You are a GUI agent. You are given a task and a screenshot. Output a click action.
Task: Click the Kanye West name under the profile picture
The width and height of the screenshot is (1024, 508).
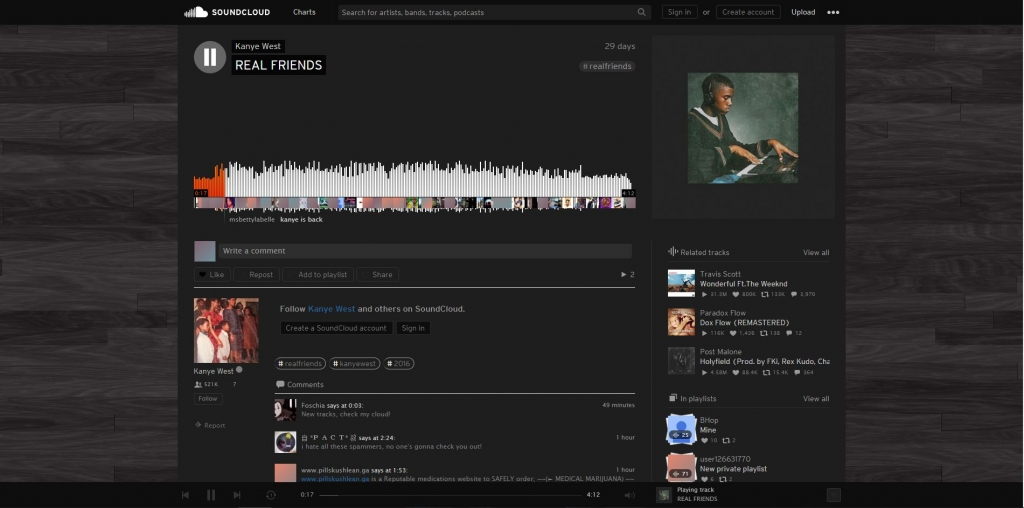pos(214,371)
